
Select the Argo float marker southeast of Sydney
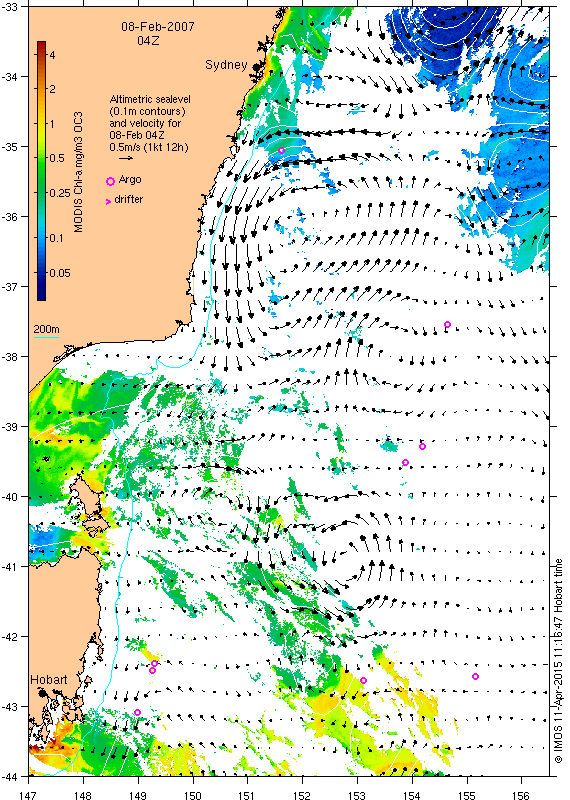pos(281,150)
